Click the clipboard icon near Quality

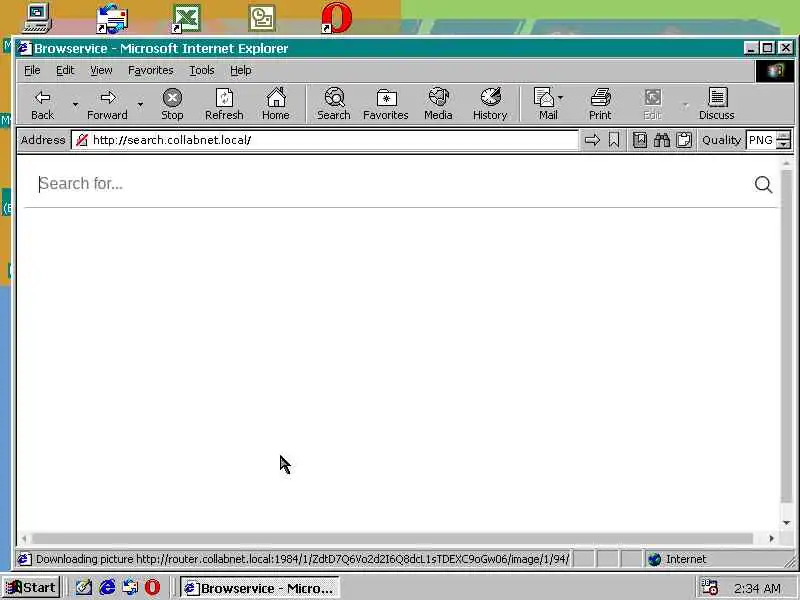[684, 140]
